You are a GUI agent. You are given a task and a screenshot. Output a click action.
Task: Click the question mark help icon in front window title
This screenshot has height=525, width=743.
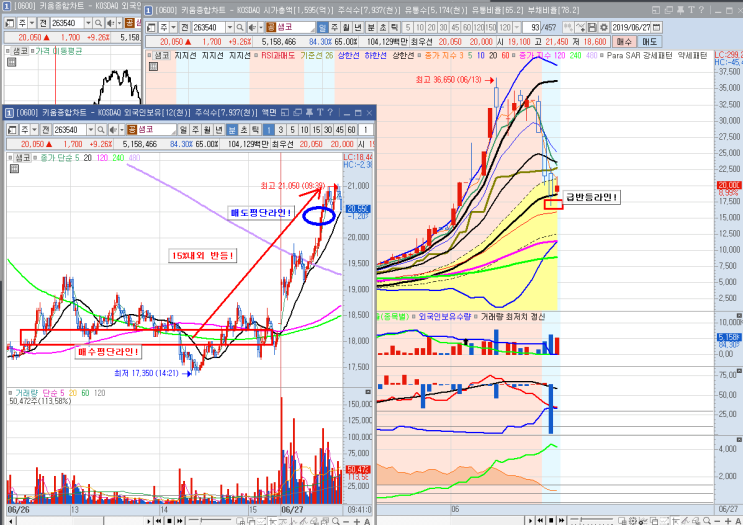pyautogui.click(x=330, y=112)
